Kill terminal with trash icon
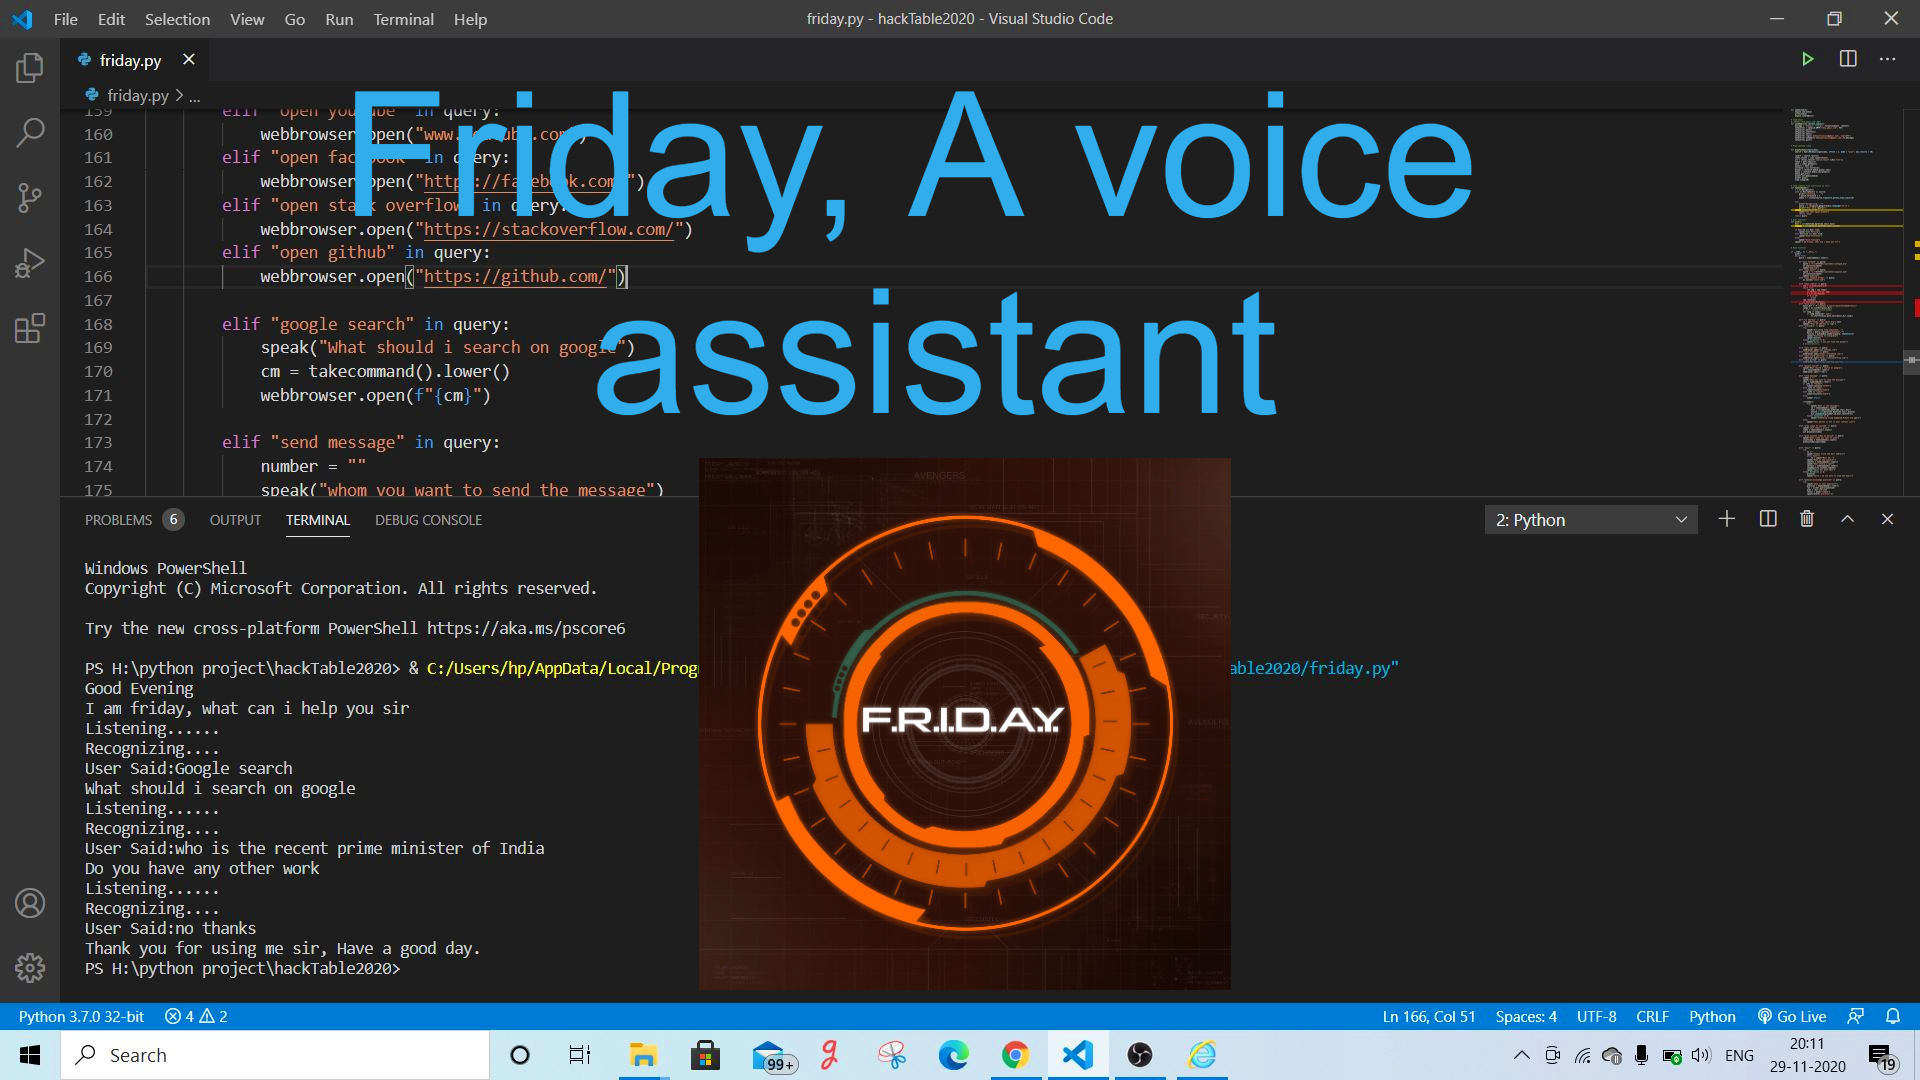This screenshot has height=1080, width=1920. tap(1807, 519)
